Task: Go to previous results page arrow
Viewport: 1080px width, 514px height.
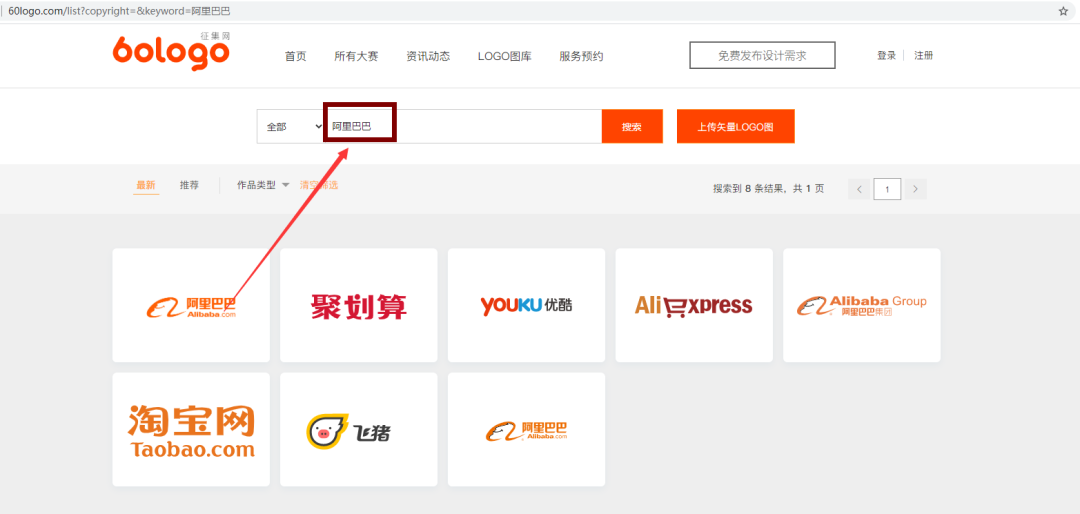Action: tap(859, 189)
